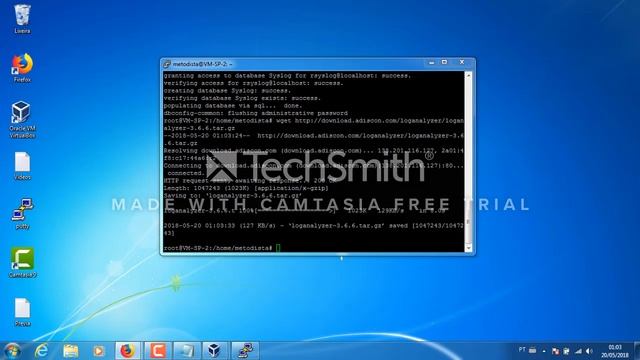640x360 pixels.
Task: Open the PuTTY system menu icon in the title bar
Action: [167, 64]
